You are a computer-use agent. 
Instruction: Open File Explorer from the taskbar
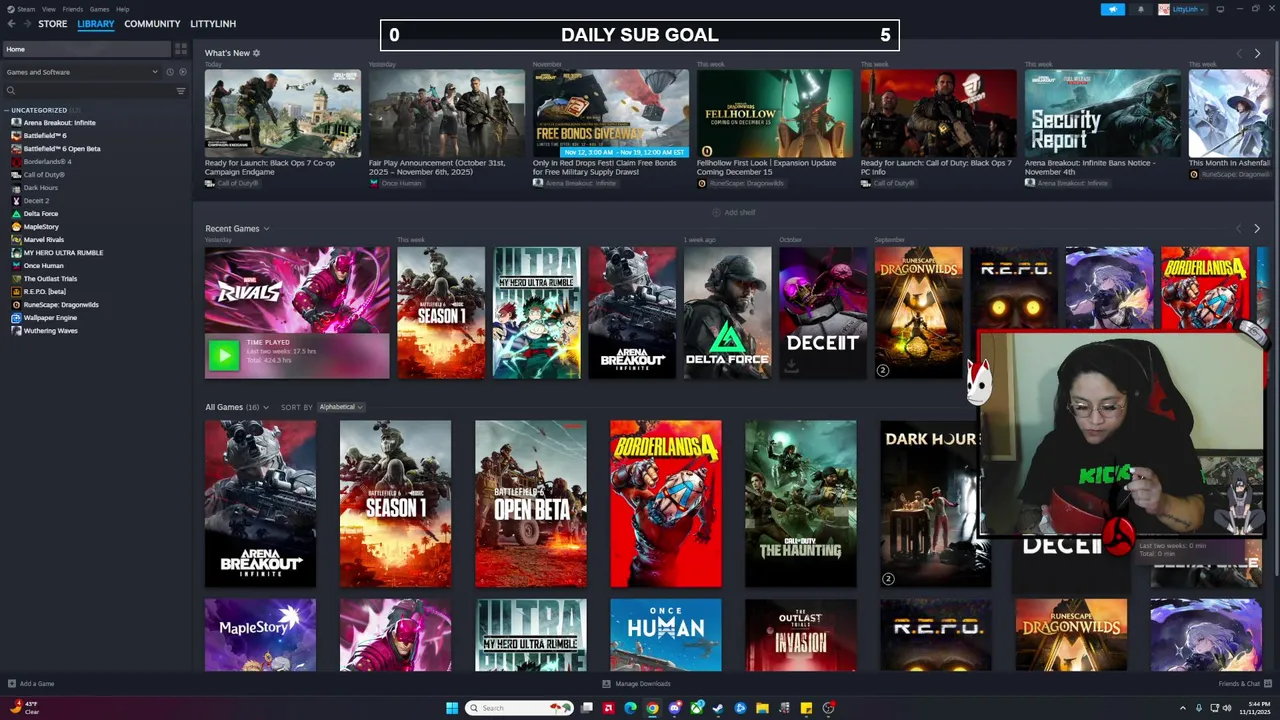(762, 708)
